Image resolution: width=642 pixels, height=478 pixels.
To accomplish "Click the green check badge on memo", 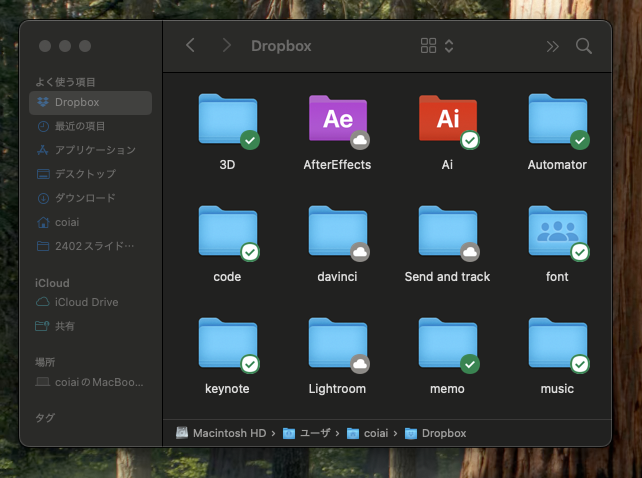I will coord(470,364).
